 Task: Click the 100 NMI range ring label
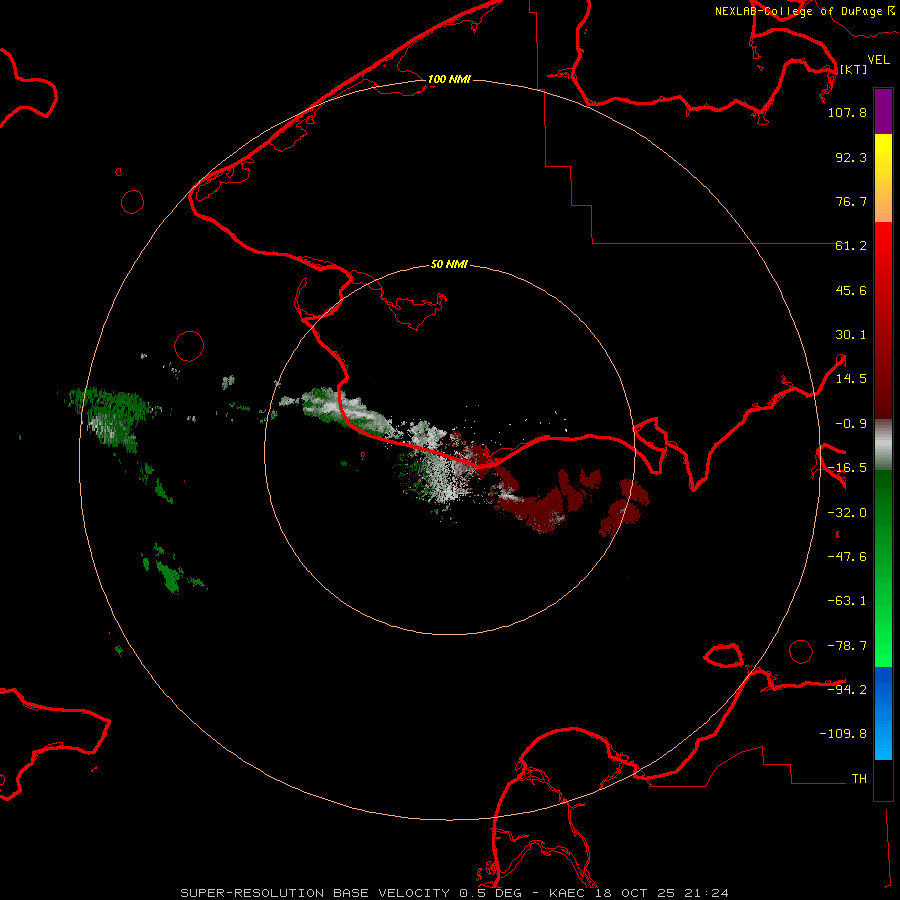(x=449, y=79)
